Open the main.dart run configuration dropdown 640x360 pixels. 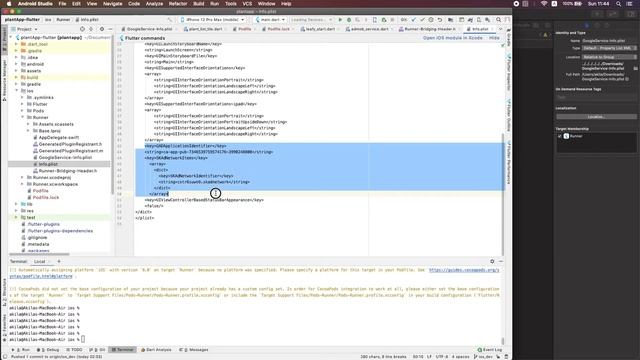[269, 20]
